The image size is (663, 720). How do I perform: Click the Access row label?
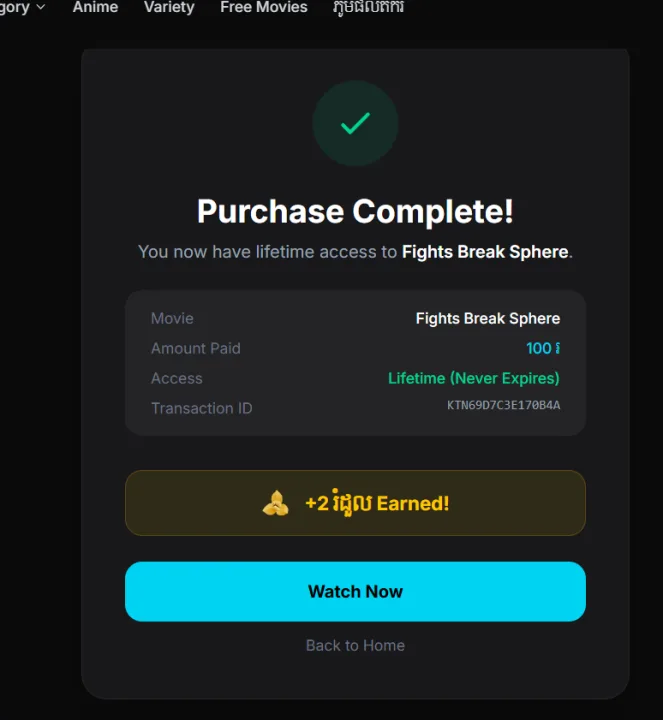(x=177, y=378)
